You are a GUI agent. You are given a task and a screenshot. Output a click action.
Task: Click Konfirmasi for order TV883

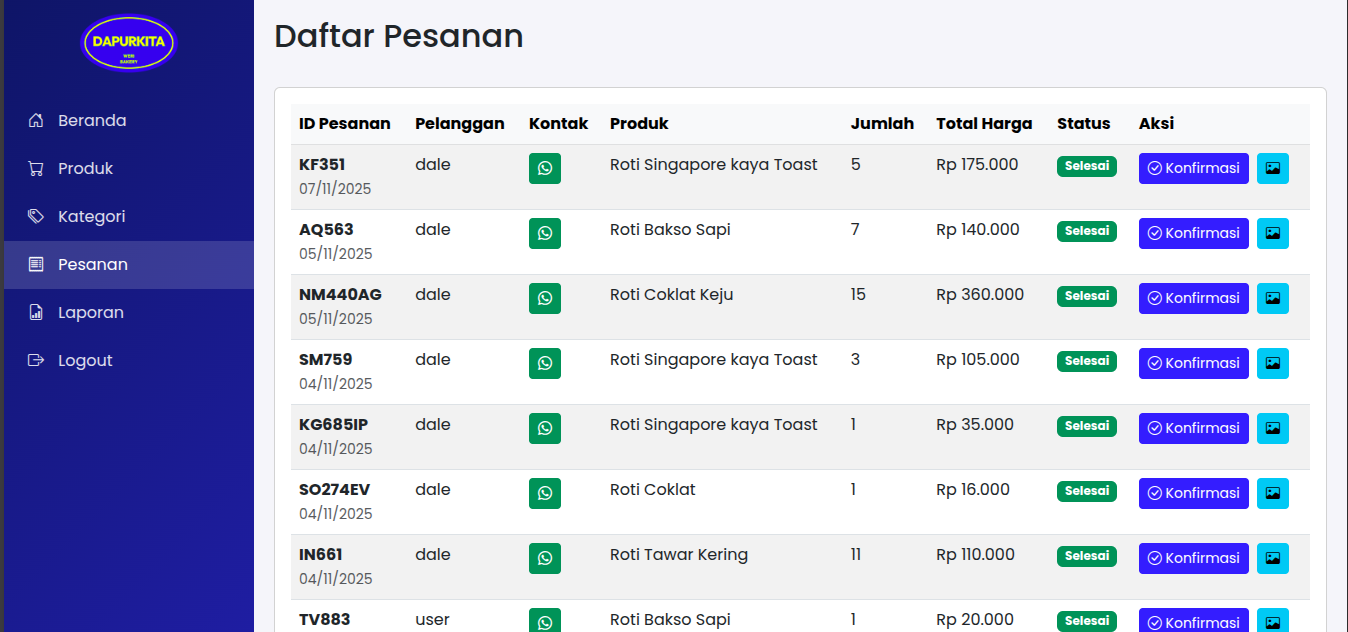(1194, 621)
